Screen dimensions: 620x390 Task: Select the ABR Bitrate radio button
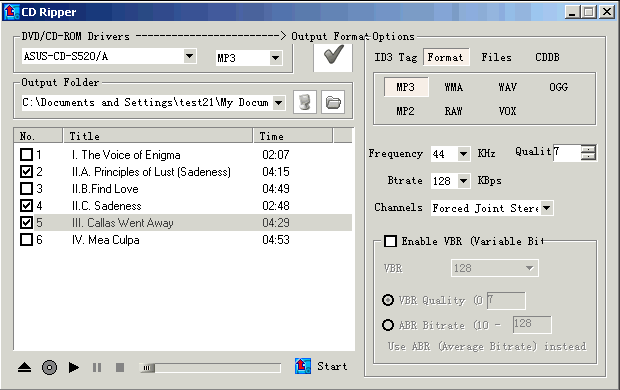click(388, 325)
